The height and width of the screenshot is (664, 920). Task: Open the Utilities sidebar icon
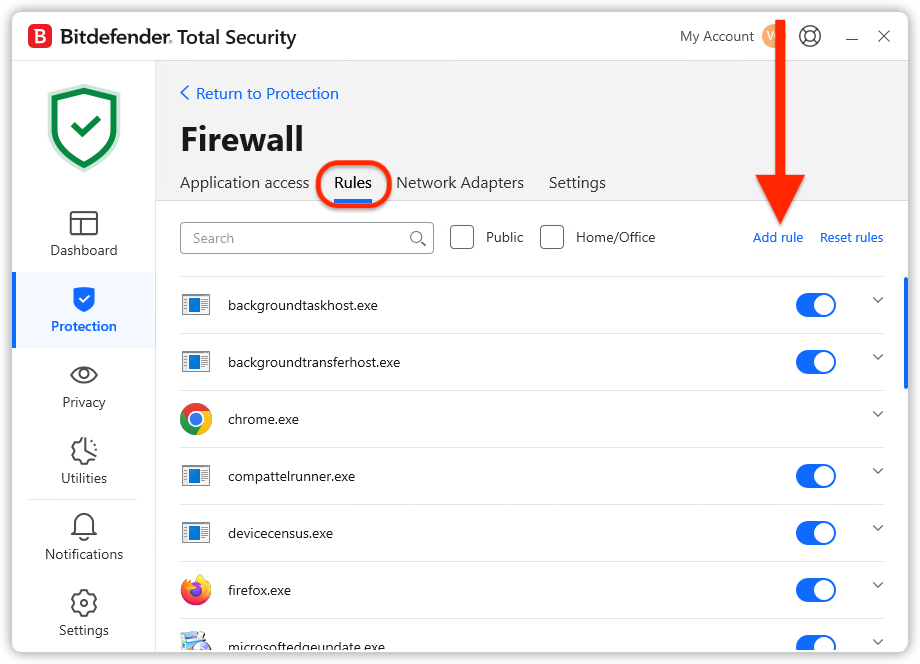tap(83, 451)
